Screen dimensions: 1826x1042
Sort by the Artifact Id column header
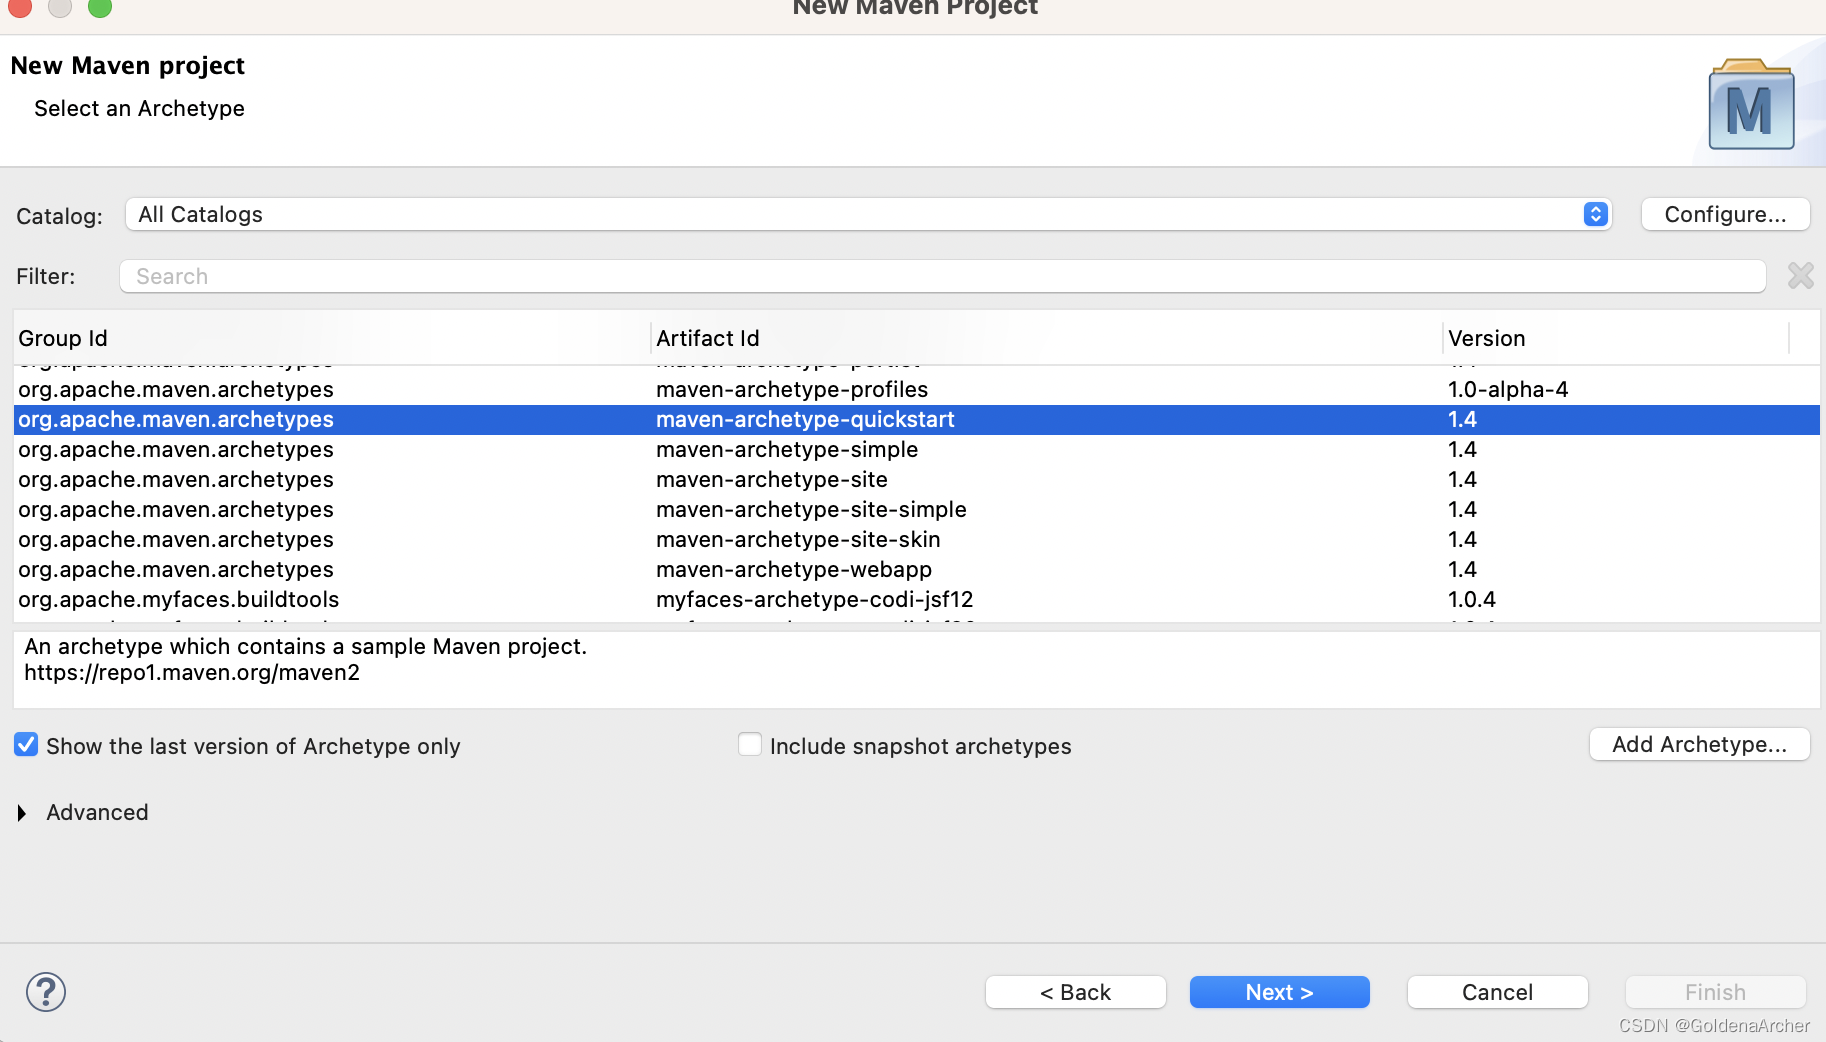1046,338
